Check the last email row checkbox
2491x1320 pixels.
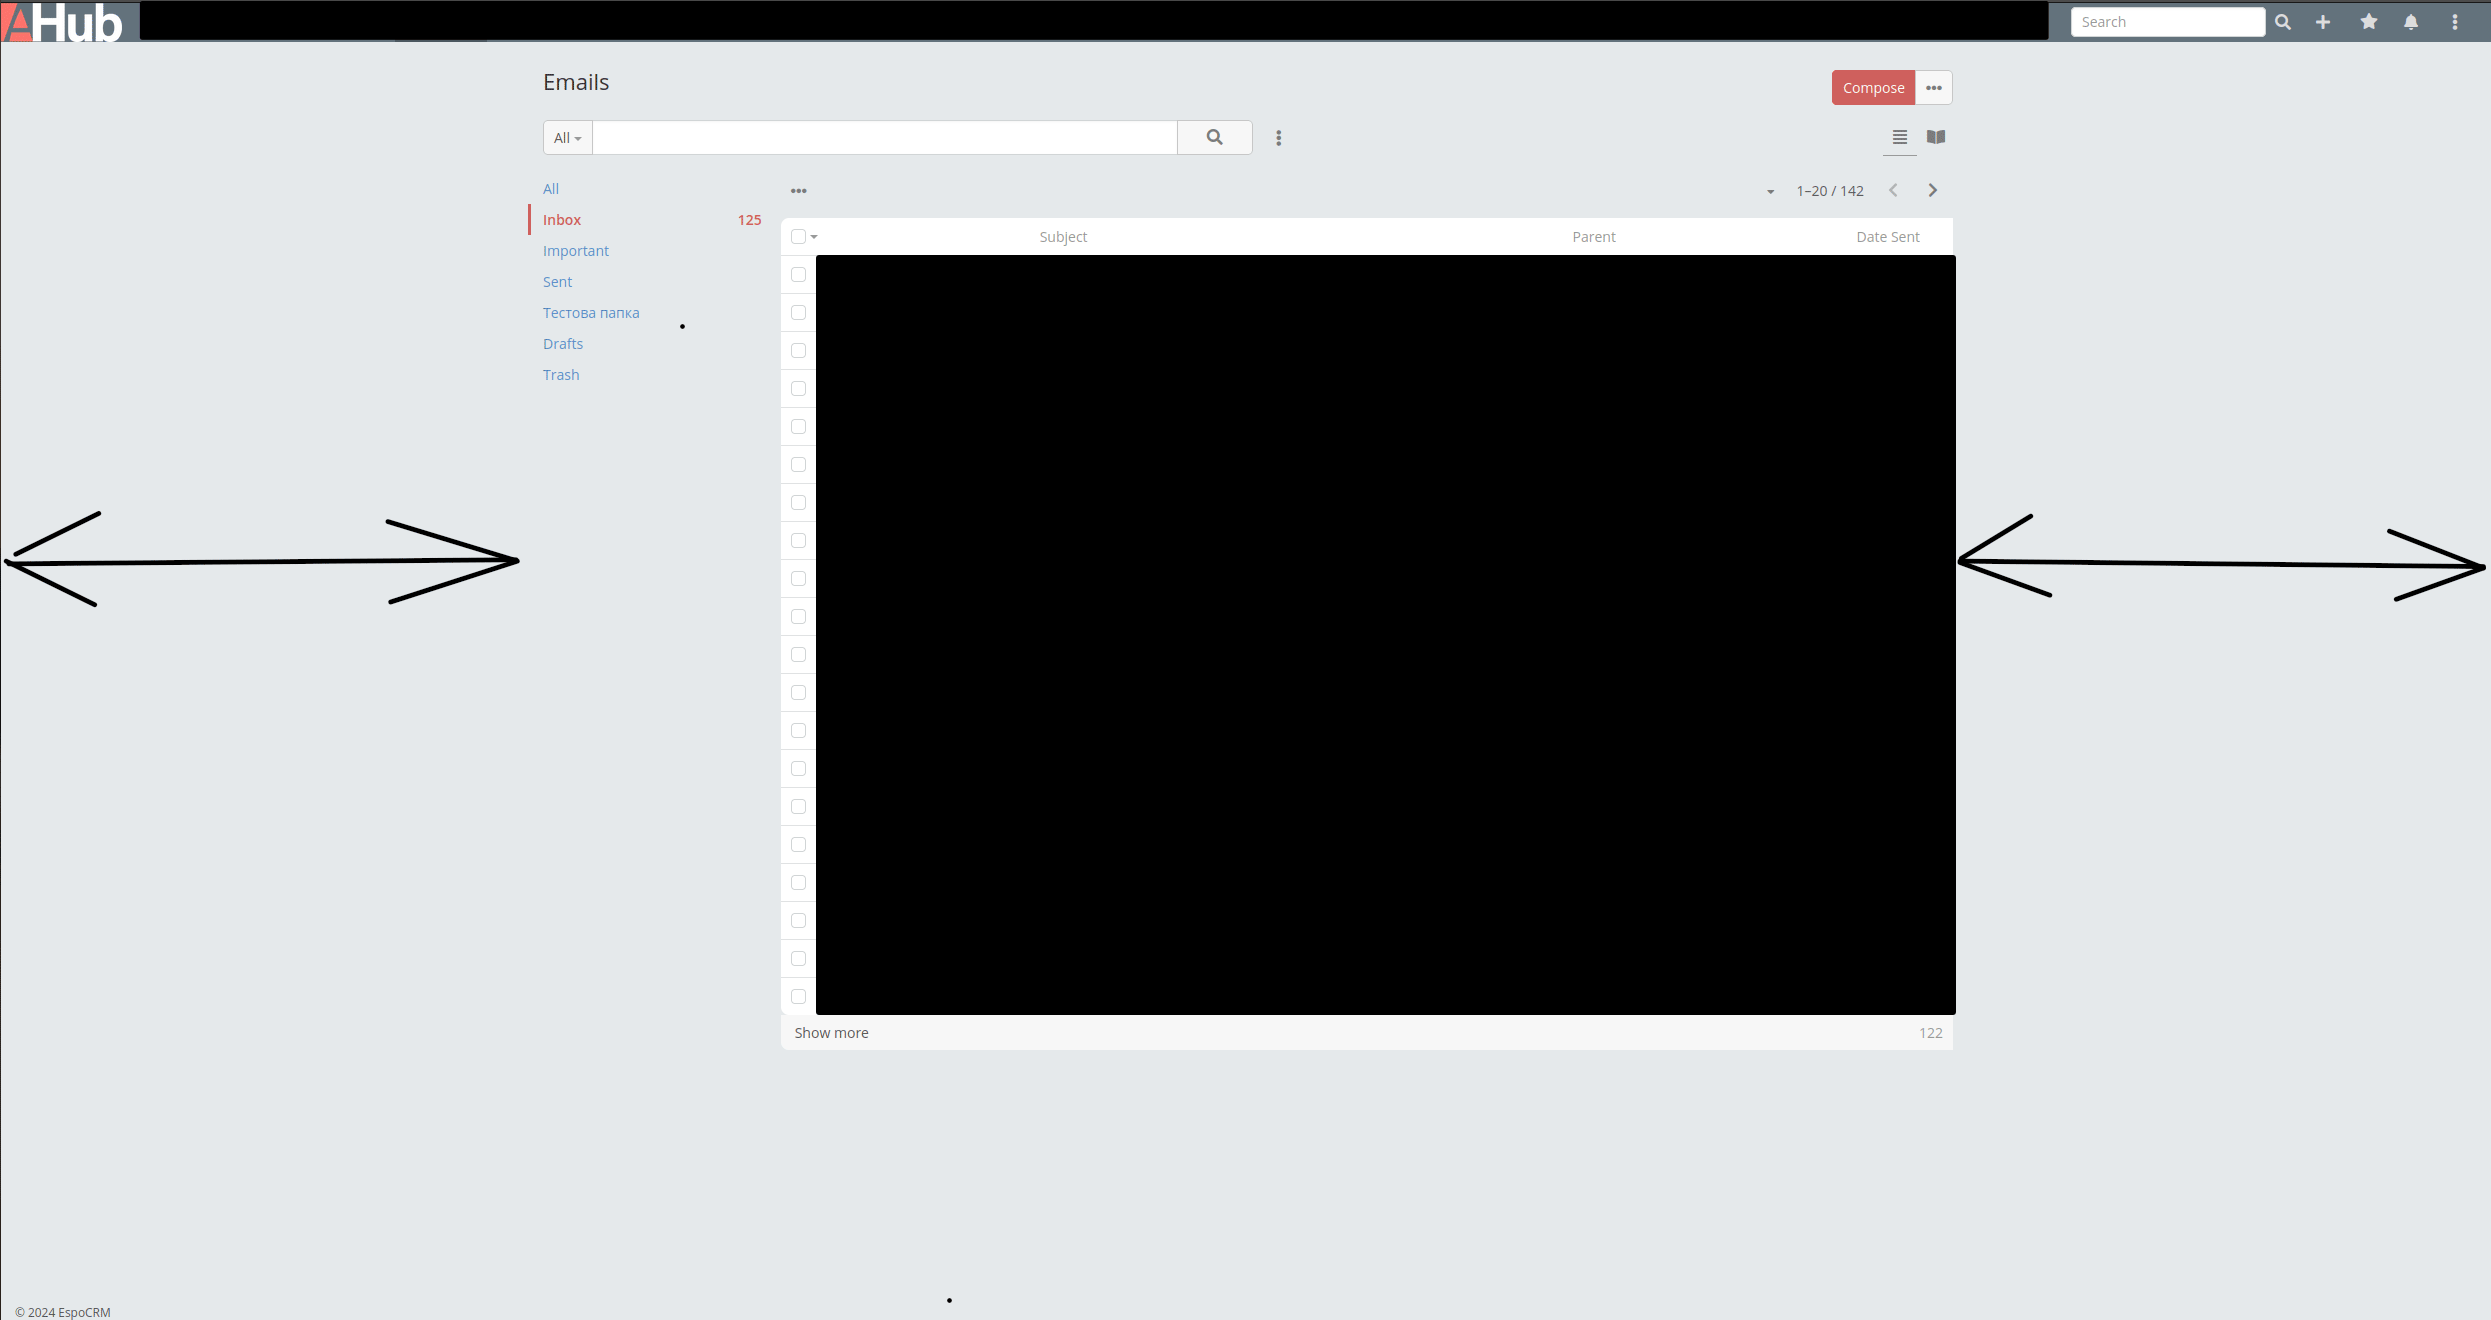[798, 997]
